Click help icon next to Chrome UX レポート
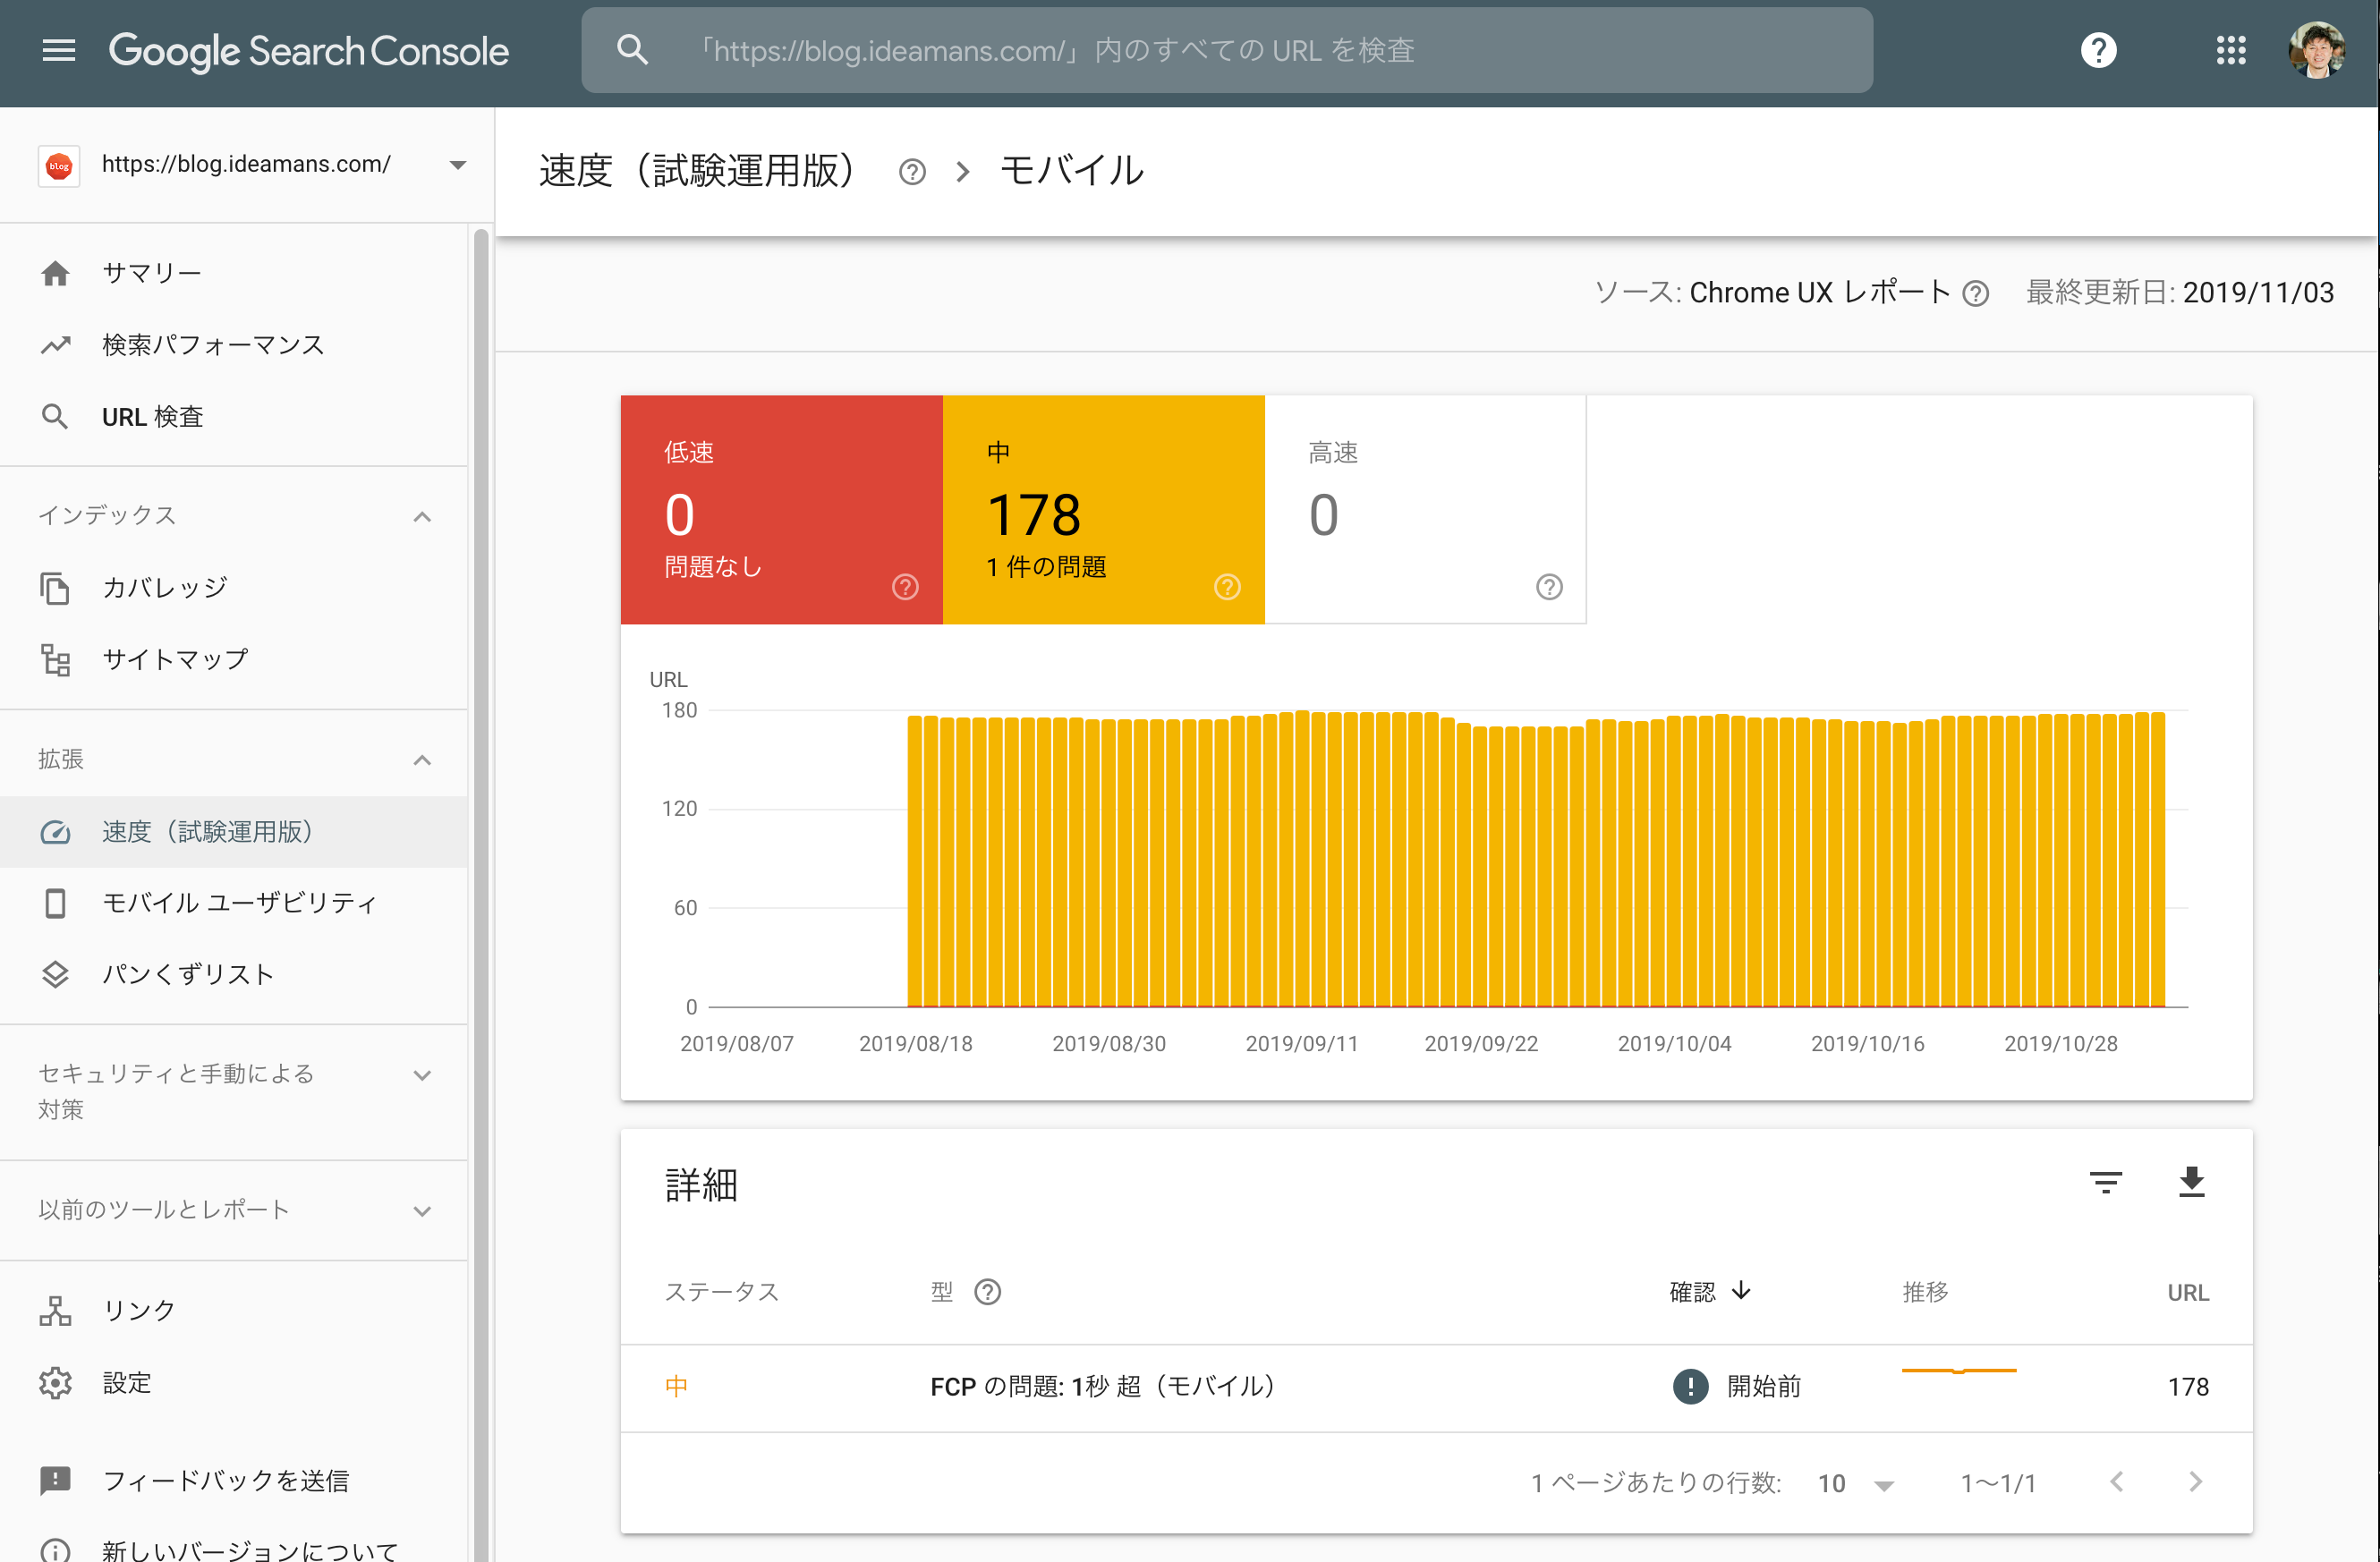This screenshot has height=1562, width=2380. point(1975,293)
